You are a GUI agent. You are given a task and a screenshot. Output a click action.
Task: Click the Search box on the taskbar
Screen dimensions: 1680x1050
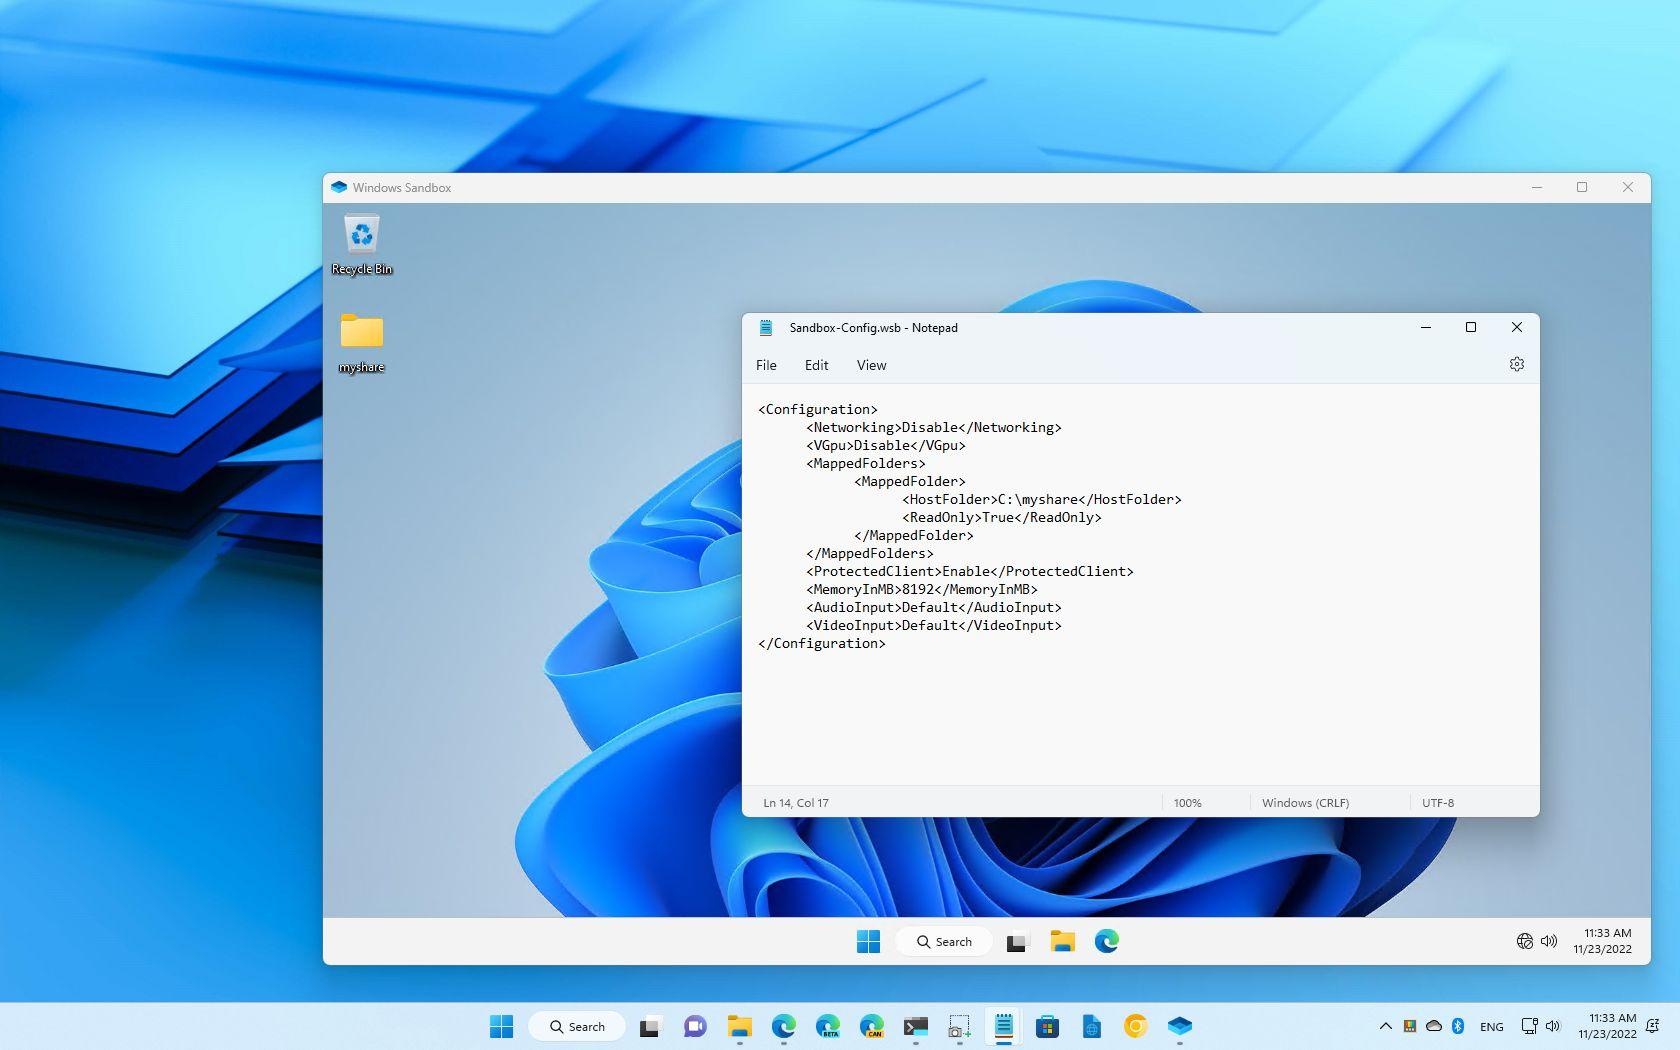[x=576, y=1026]
